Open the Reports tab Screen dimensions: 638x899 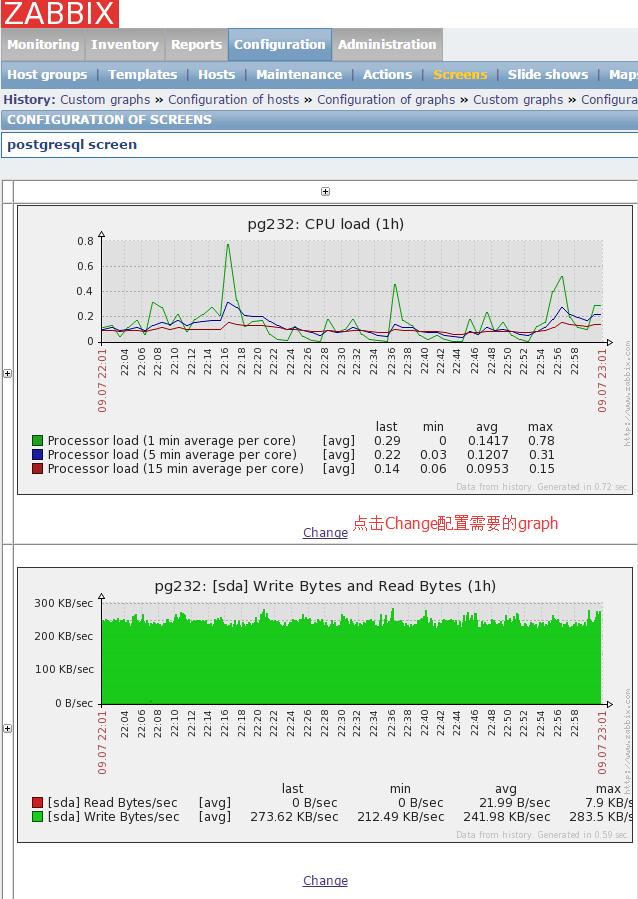(196, 45)
